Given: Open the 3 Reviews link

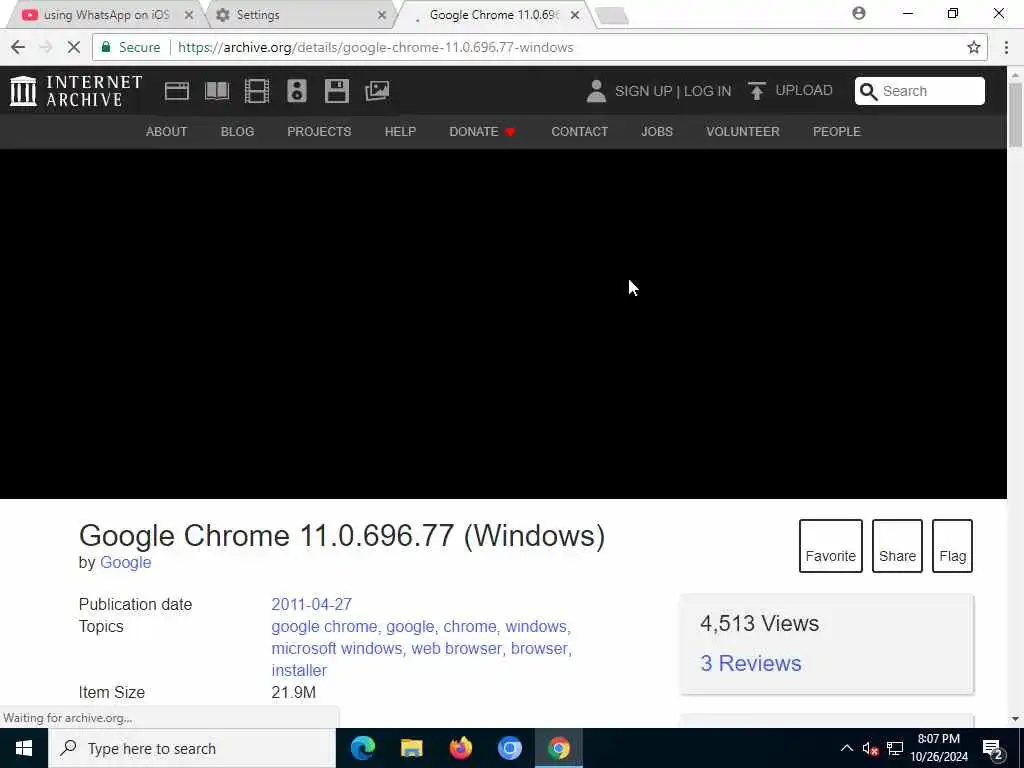Looking at the screenshot, I should point(750,664).
